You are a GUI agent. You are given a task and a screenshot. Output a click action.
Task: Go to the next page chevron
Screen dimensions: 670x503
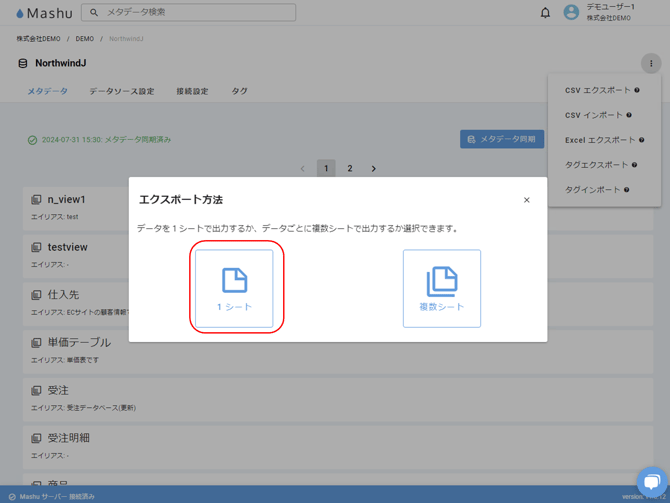point(374,169)
